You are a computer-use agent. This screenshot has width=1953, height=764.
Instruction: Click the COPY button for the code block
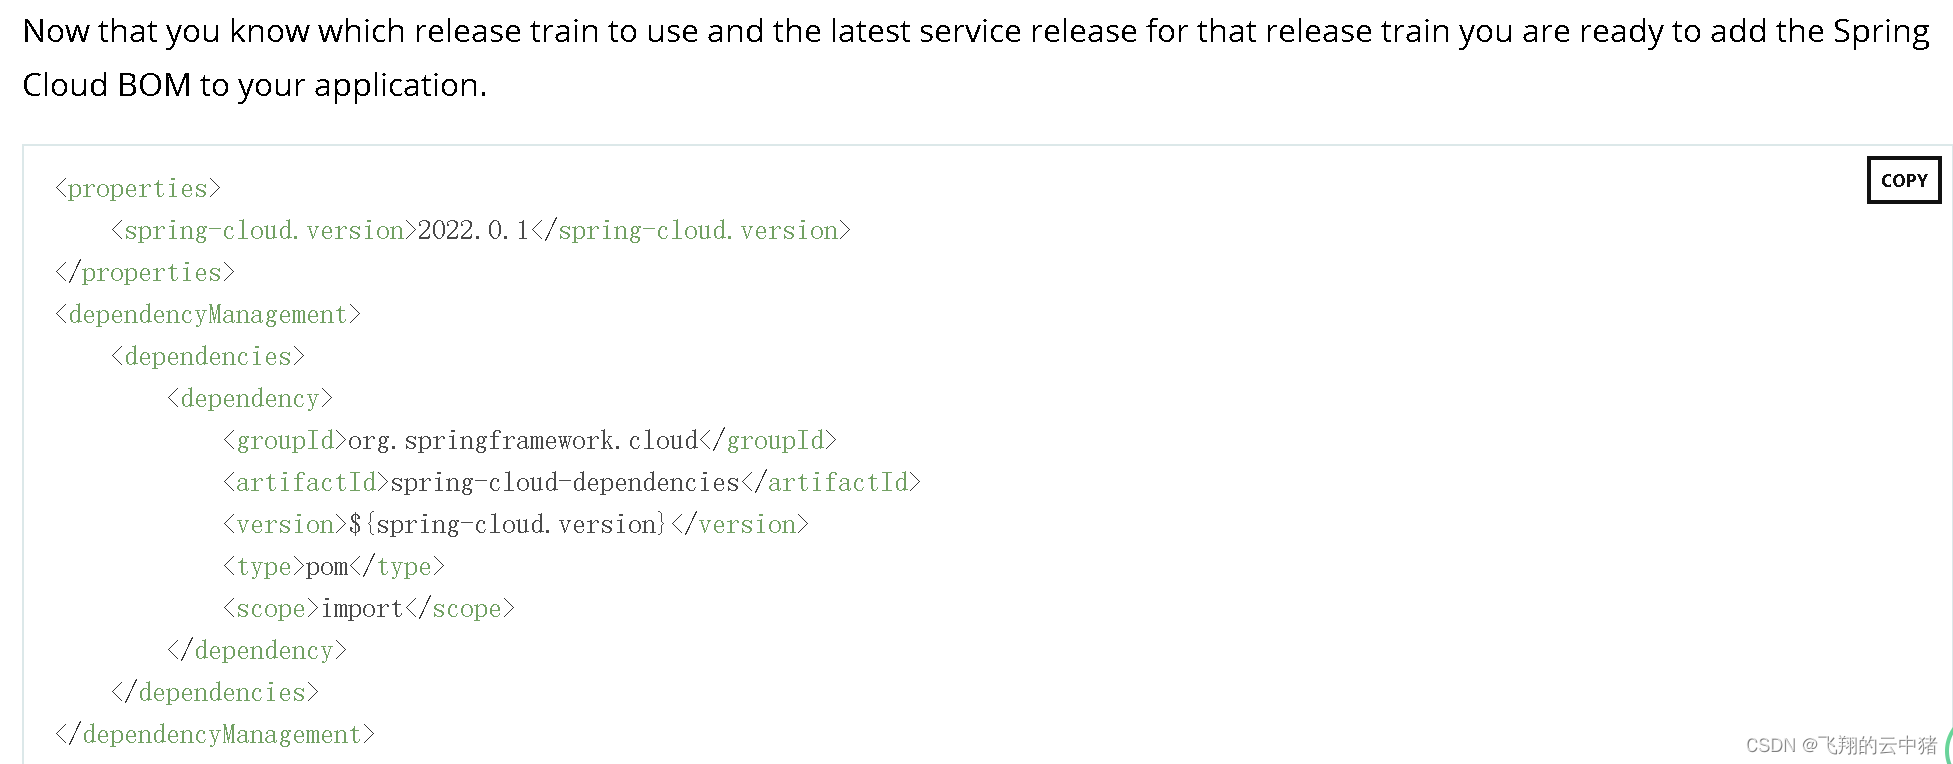tap(1902, 180)
